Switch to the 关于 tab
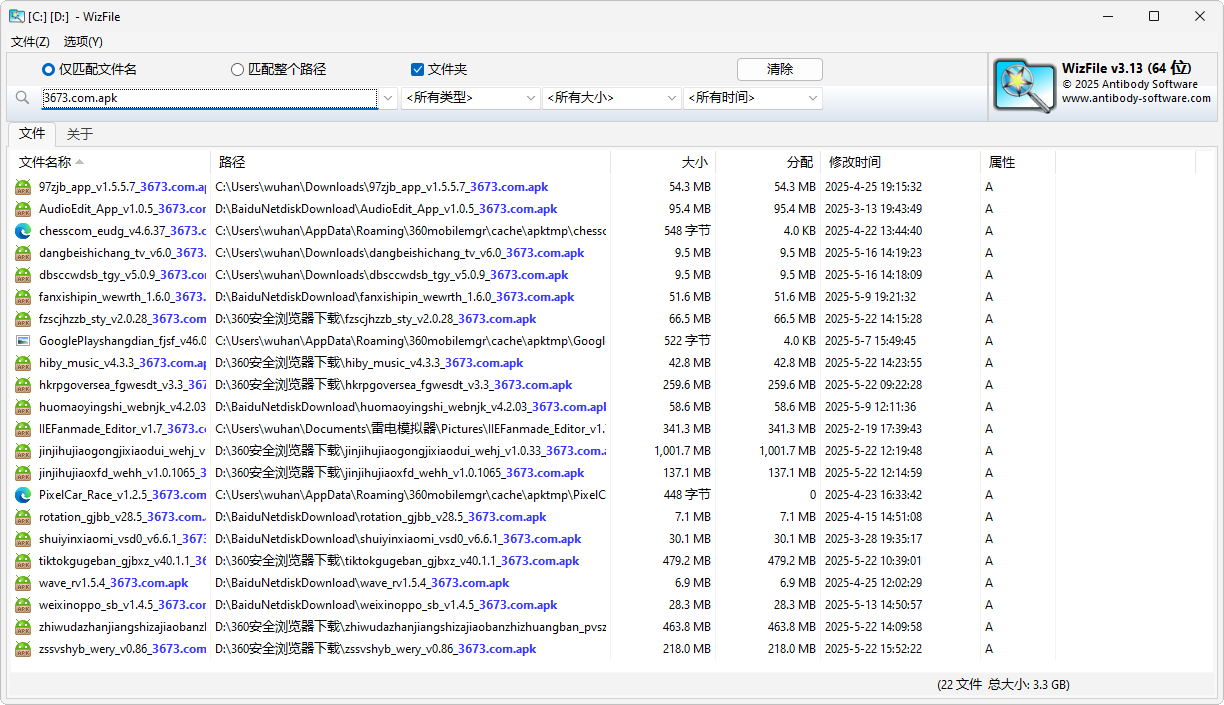Image resolution: width=1224 pixels, height=705 pixels. coord(80,134)
